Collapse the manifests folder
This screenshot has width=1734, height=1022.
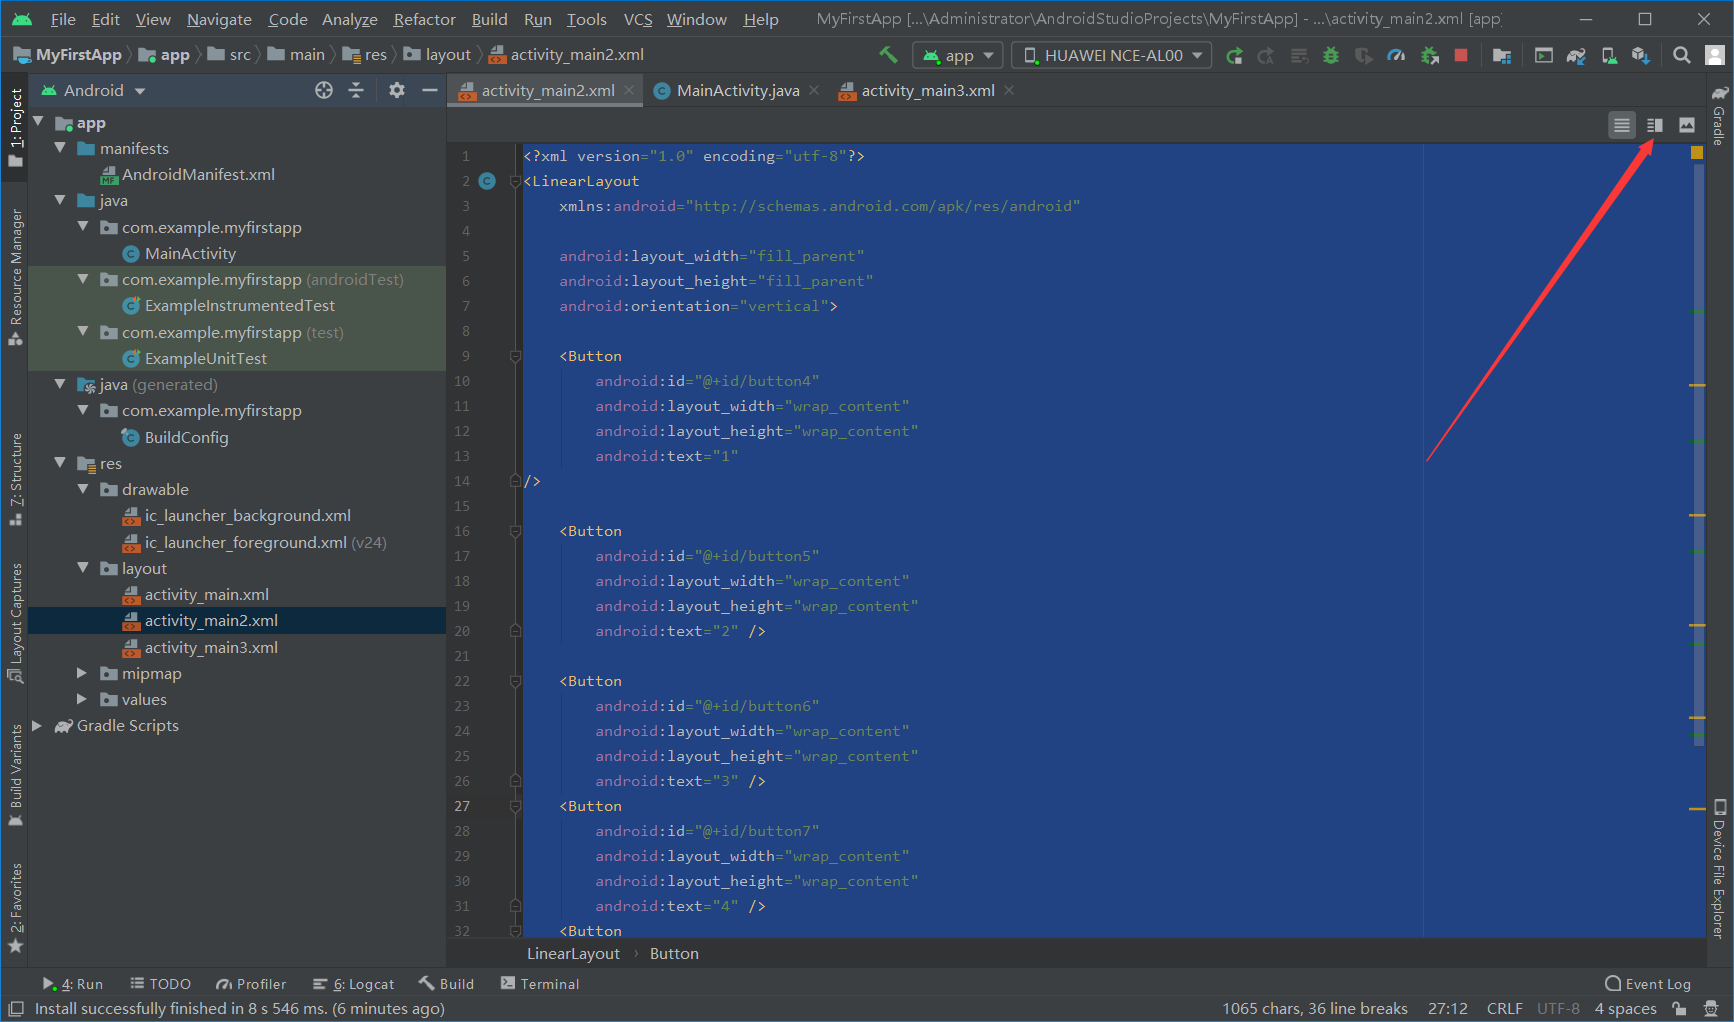click(60, 148)
